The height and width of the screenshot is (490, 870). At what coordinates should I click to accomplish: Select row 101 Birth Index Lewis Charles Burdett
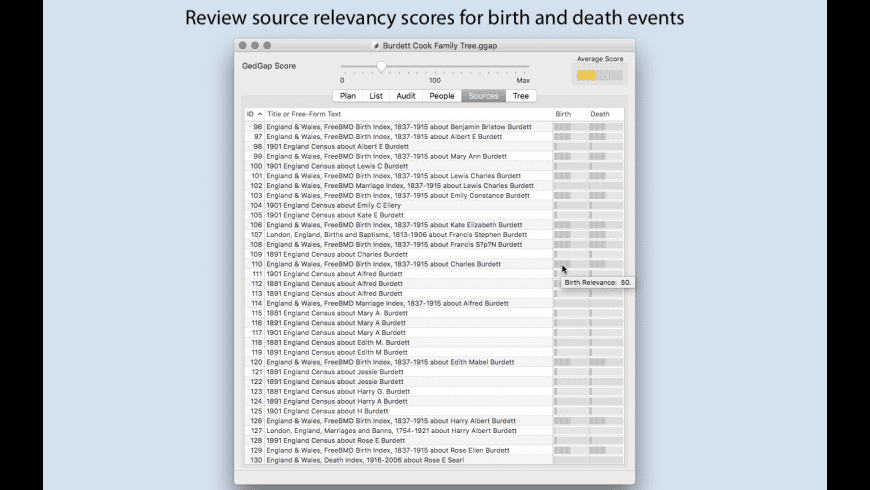434,176
